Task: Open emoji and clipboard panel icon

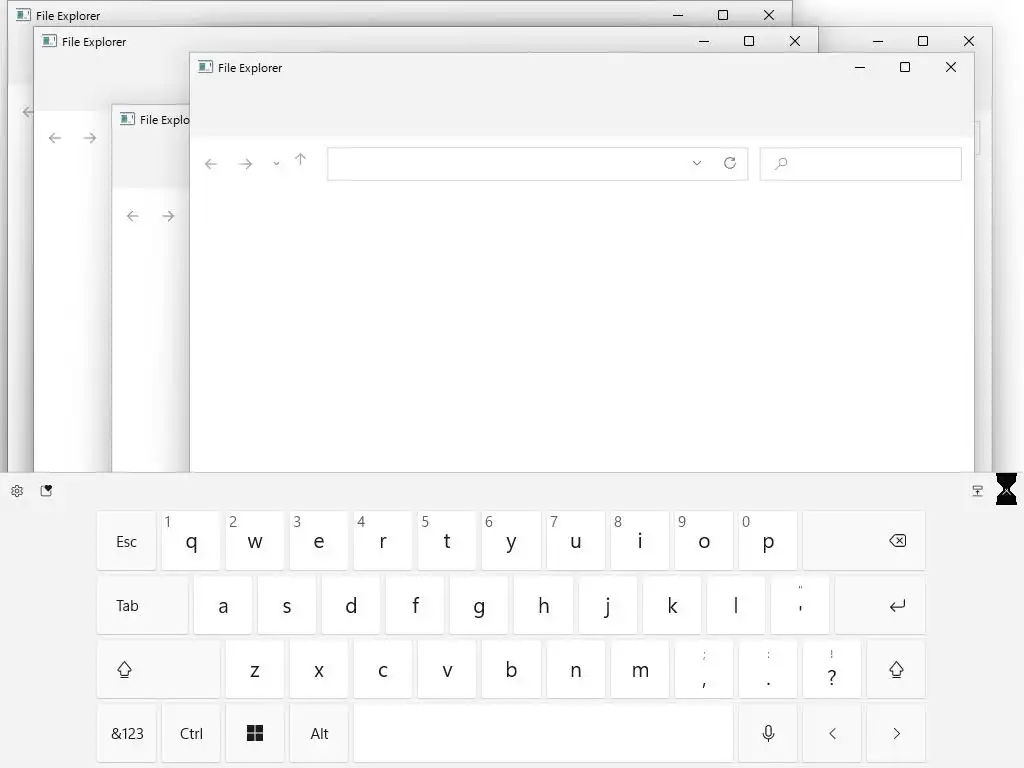Action: [46, 490]
